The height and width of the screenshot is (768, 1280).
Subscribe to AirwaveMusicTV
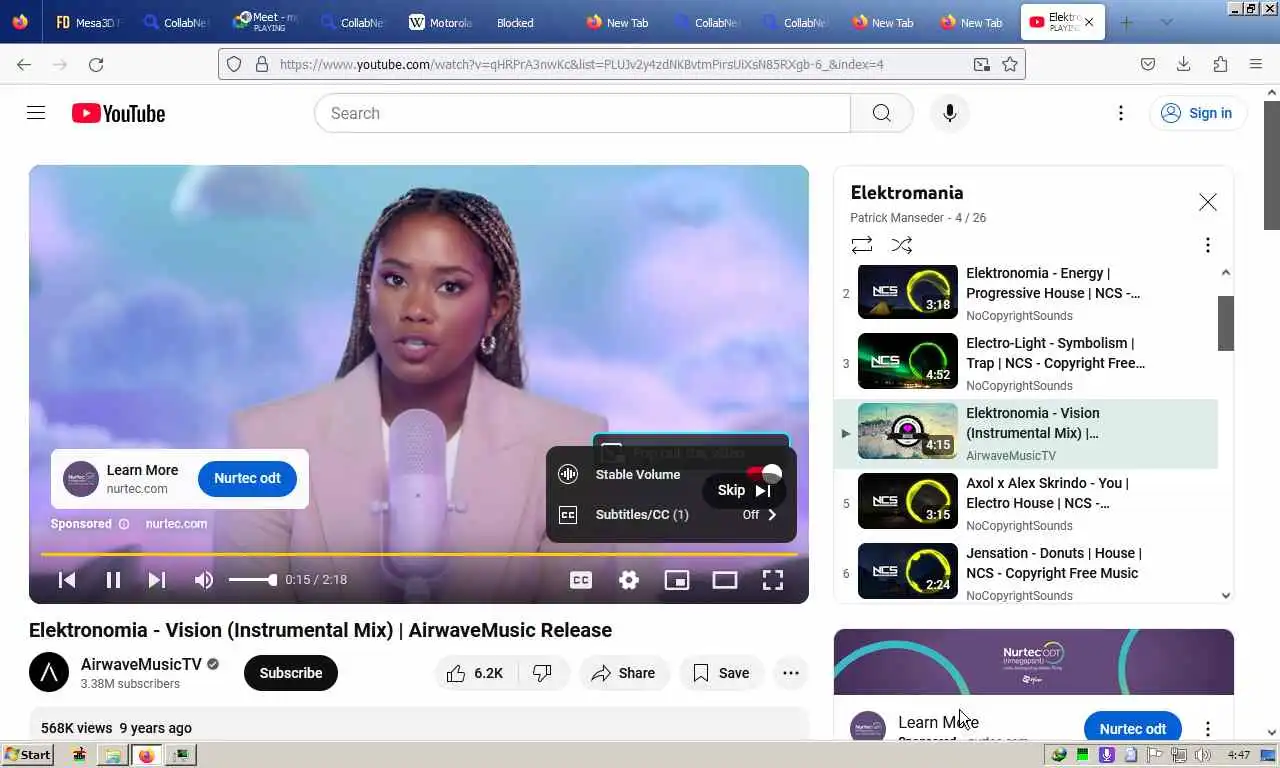[291, 673]
